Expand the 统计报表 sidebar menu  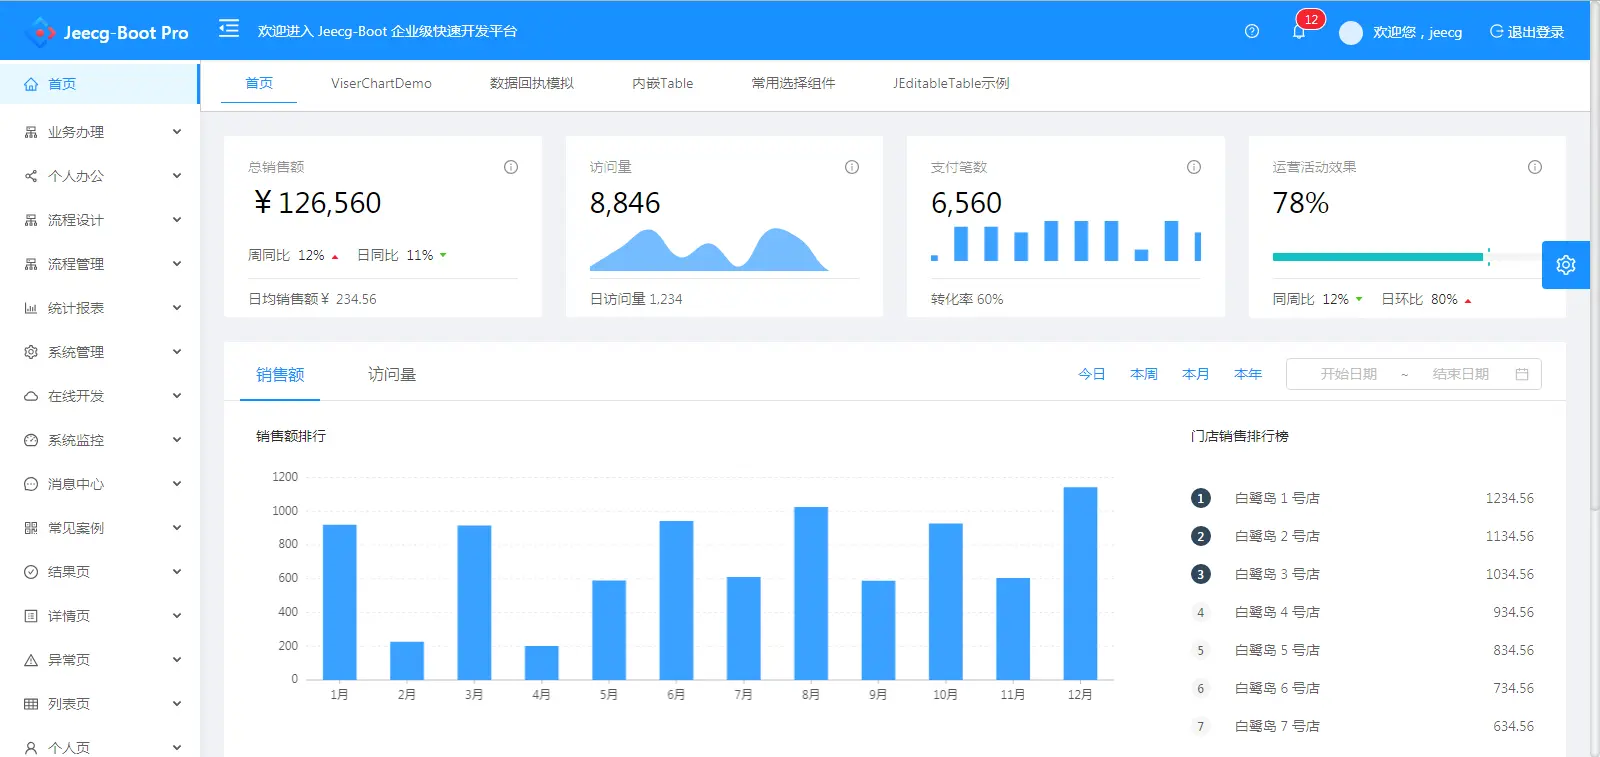click(100, 308)
